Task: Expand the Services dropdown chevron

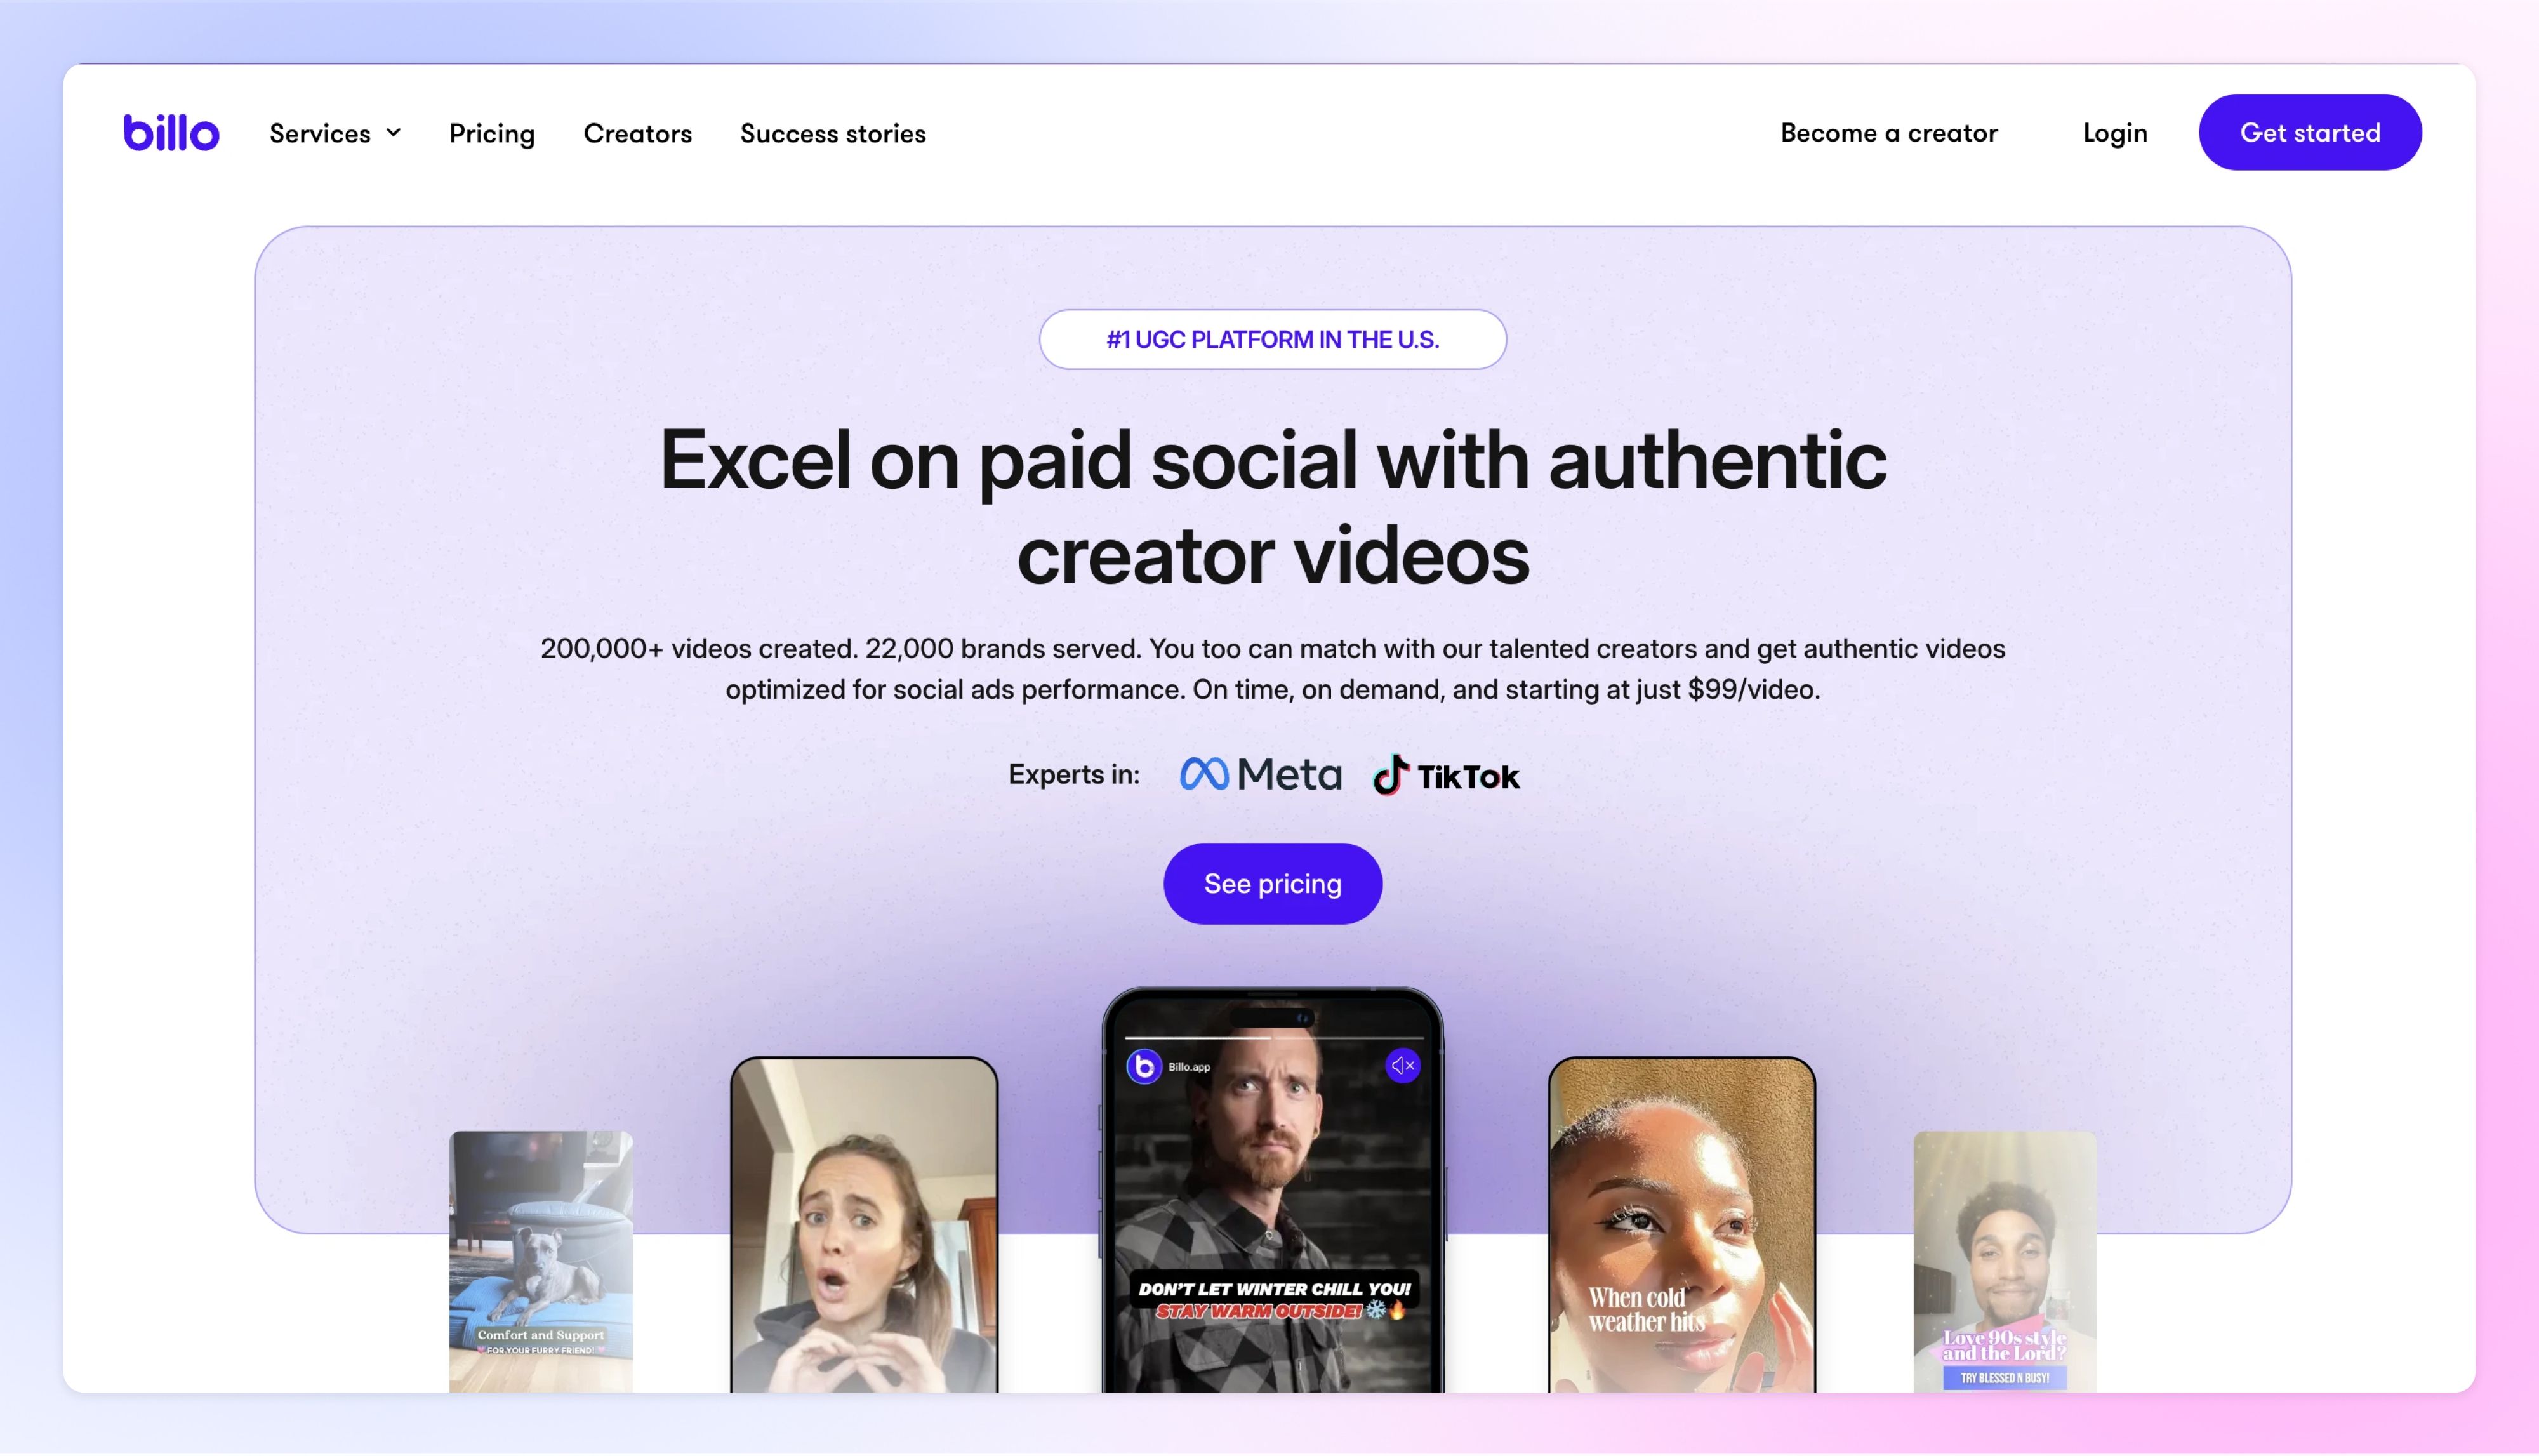Action: coord(393,133)
